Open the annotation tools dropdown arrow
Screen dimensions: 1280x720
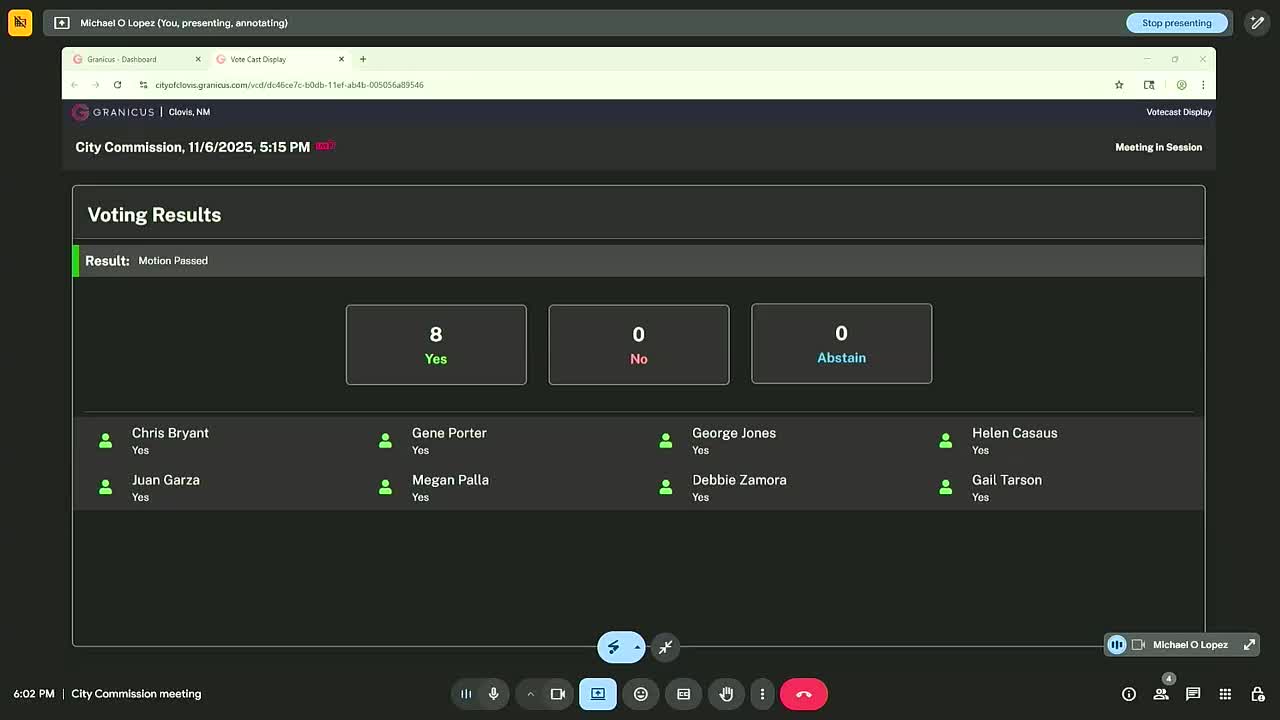(637, 647)
